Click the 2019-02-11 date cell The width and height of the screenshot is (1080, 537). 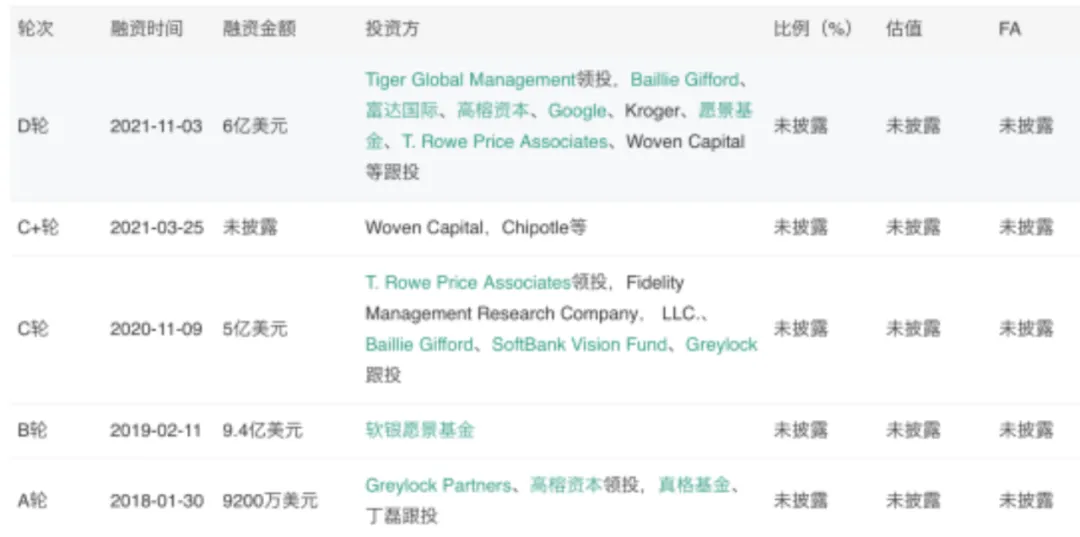coord(155,430)
